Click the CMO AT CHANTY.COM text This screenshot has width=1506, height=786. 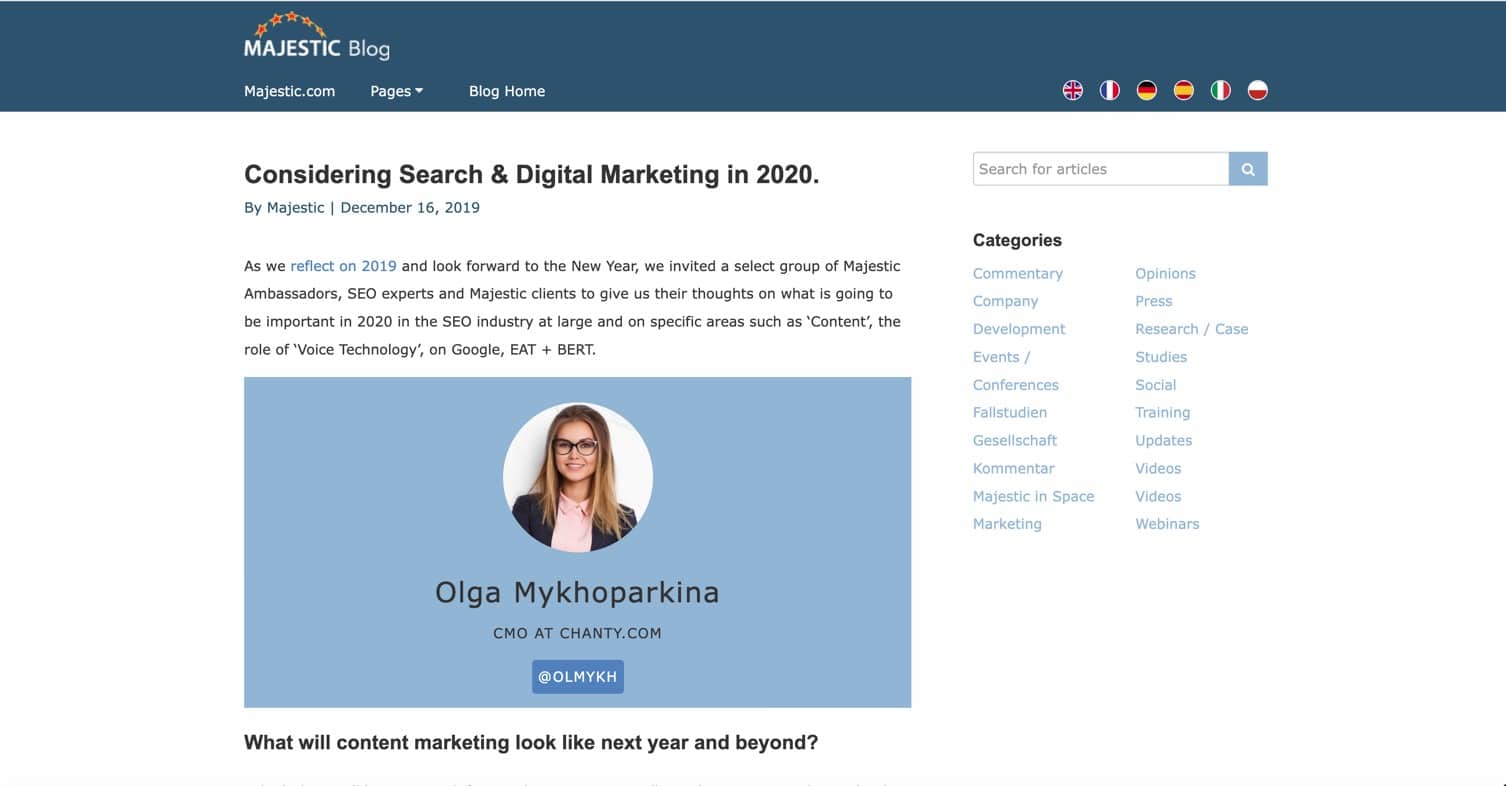pos(577,633)
